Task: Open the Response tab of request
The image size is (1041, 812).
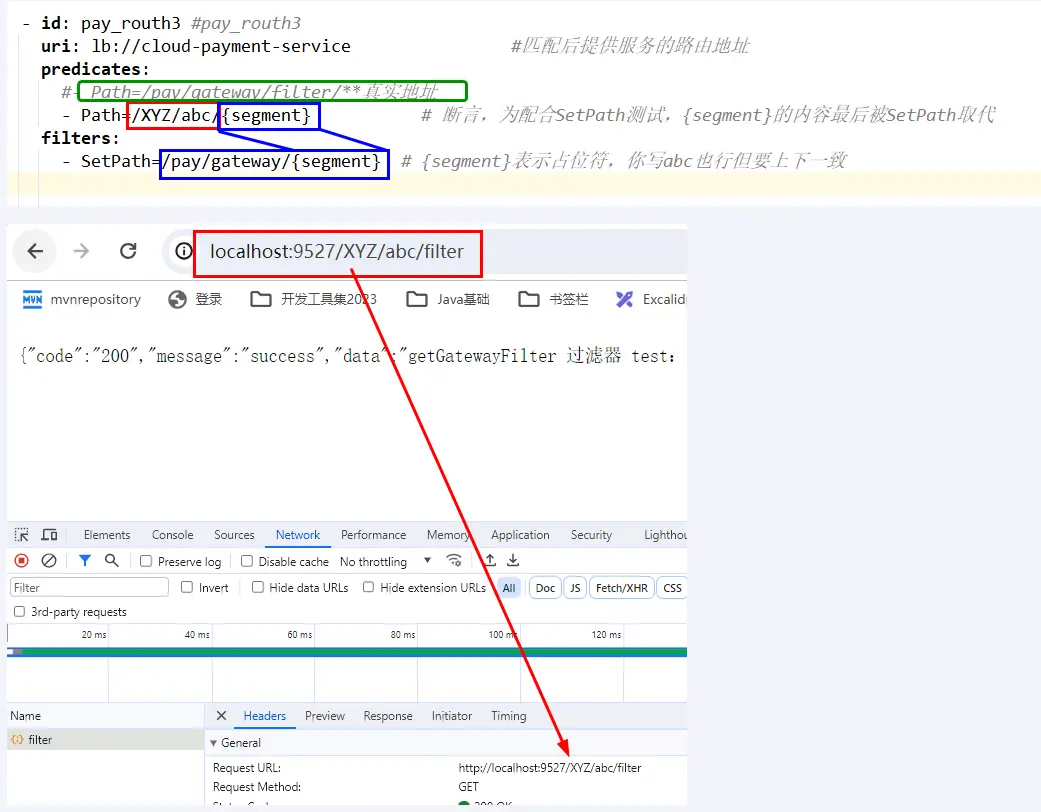Action: pyautogui.click(x=388, y=716)
